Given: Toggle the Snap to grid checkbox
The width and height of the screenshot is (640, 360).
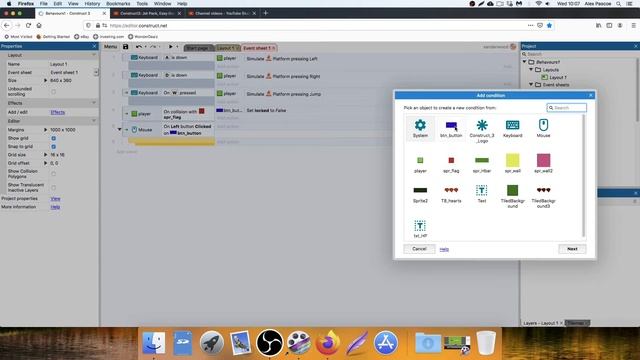Looking at the screenshot, I should click(53, 147).
